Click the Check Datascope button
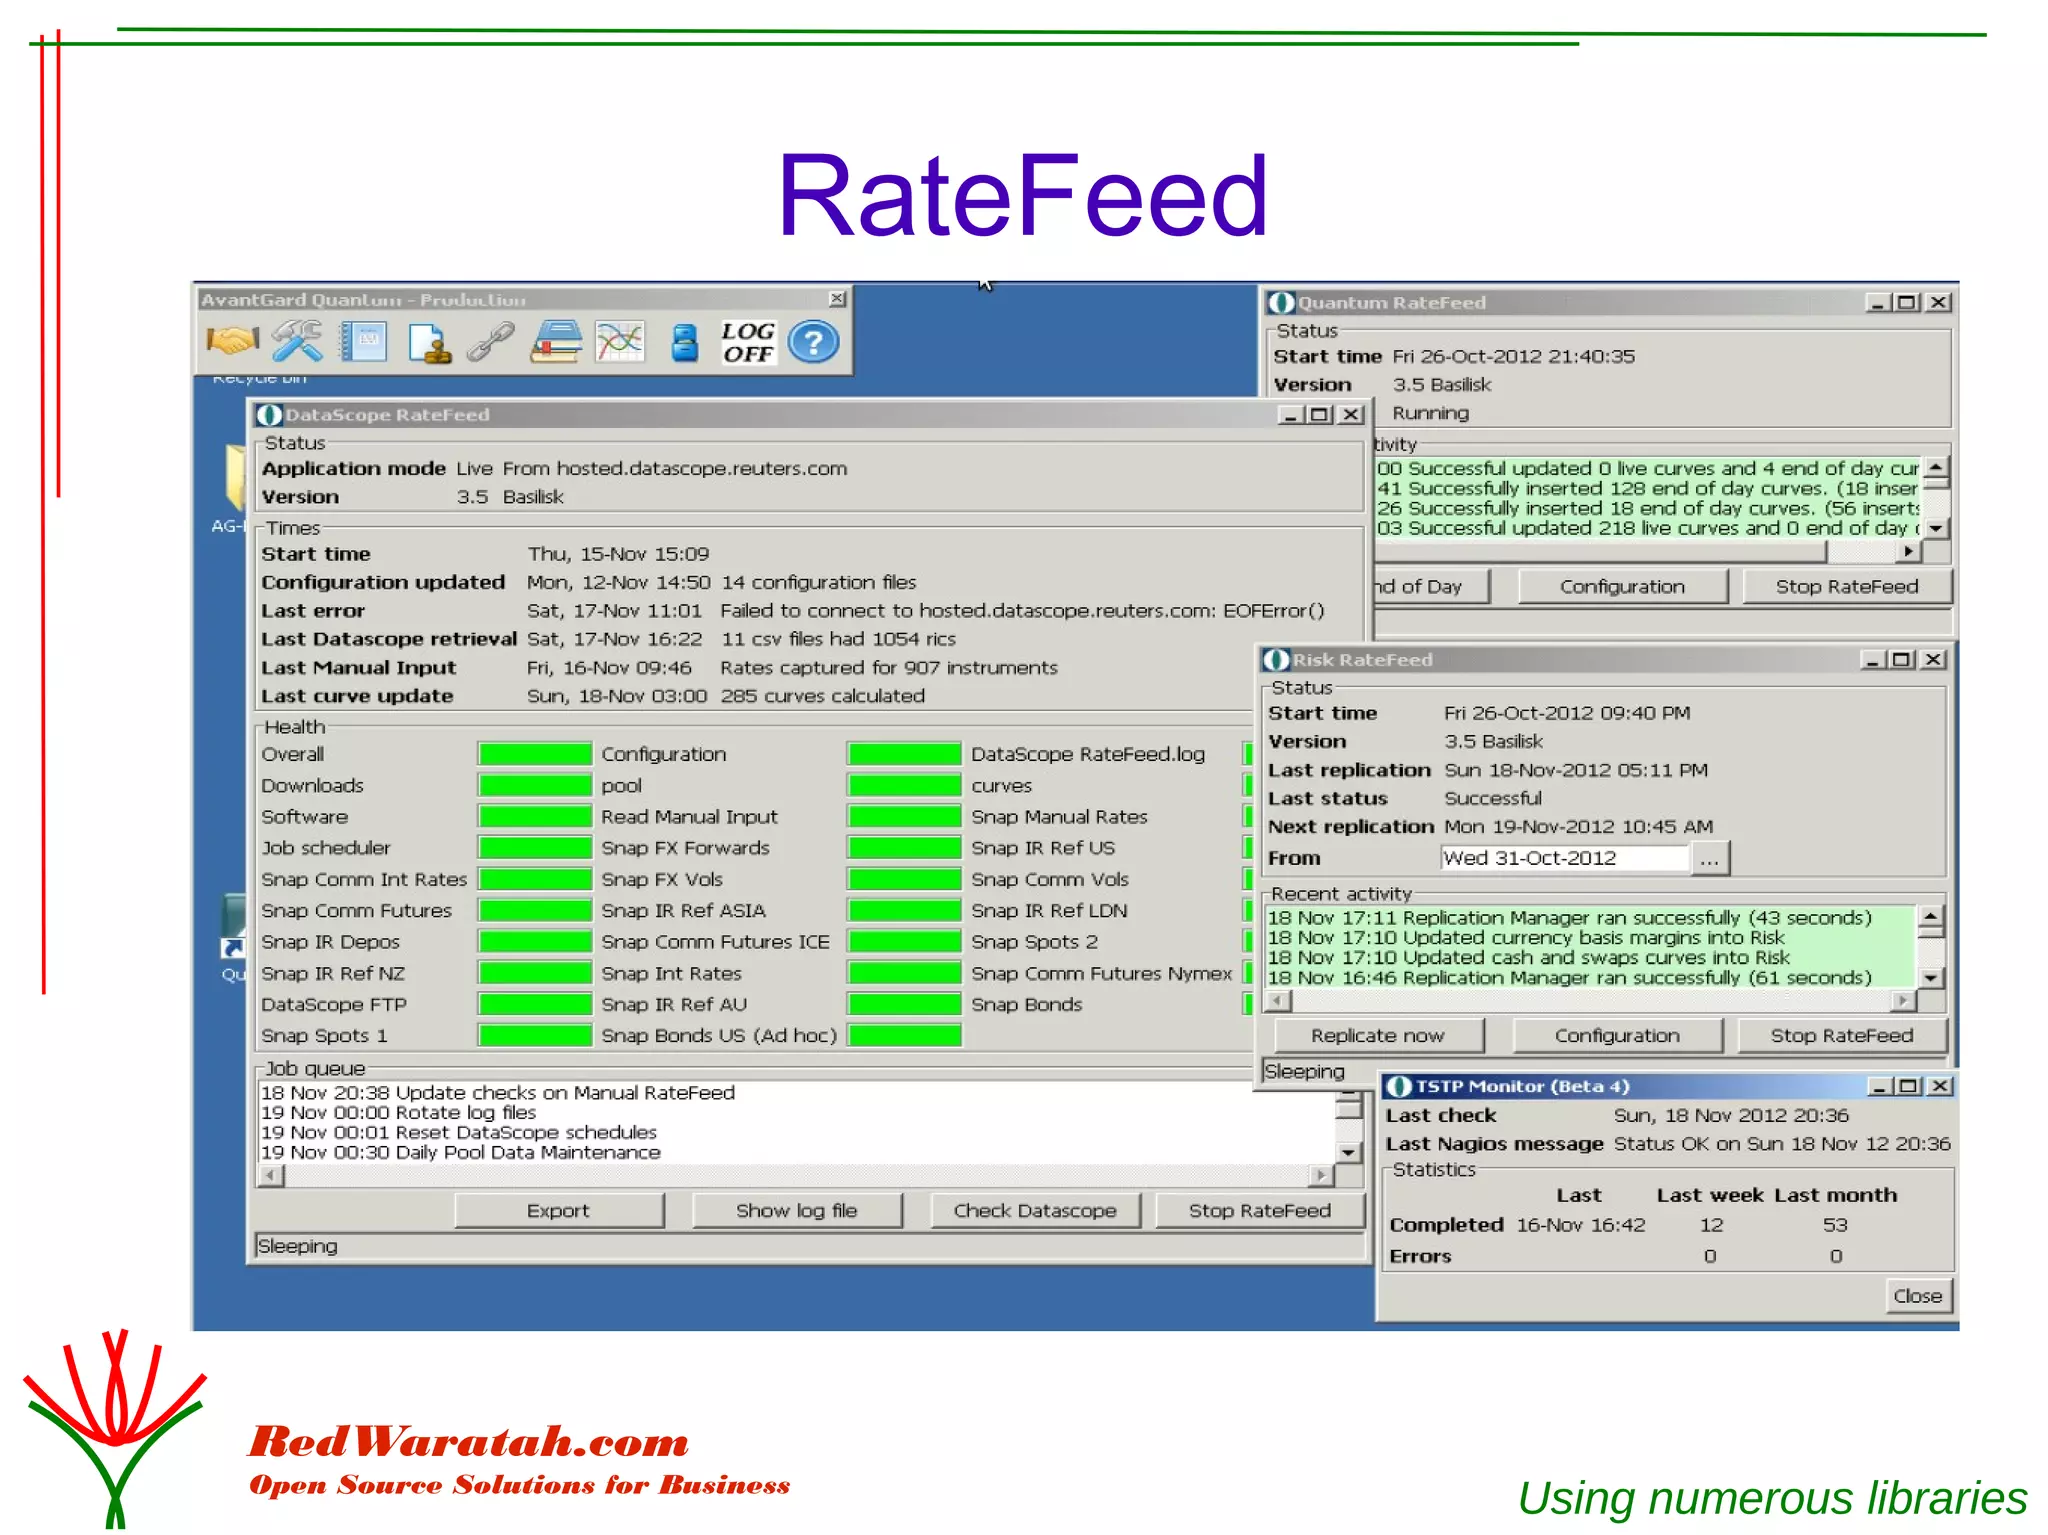Screen dimensions: 2048x1535 pos(1034,1211)
